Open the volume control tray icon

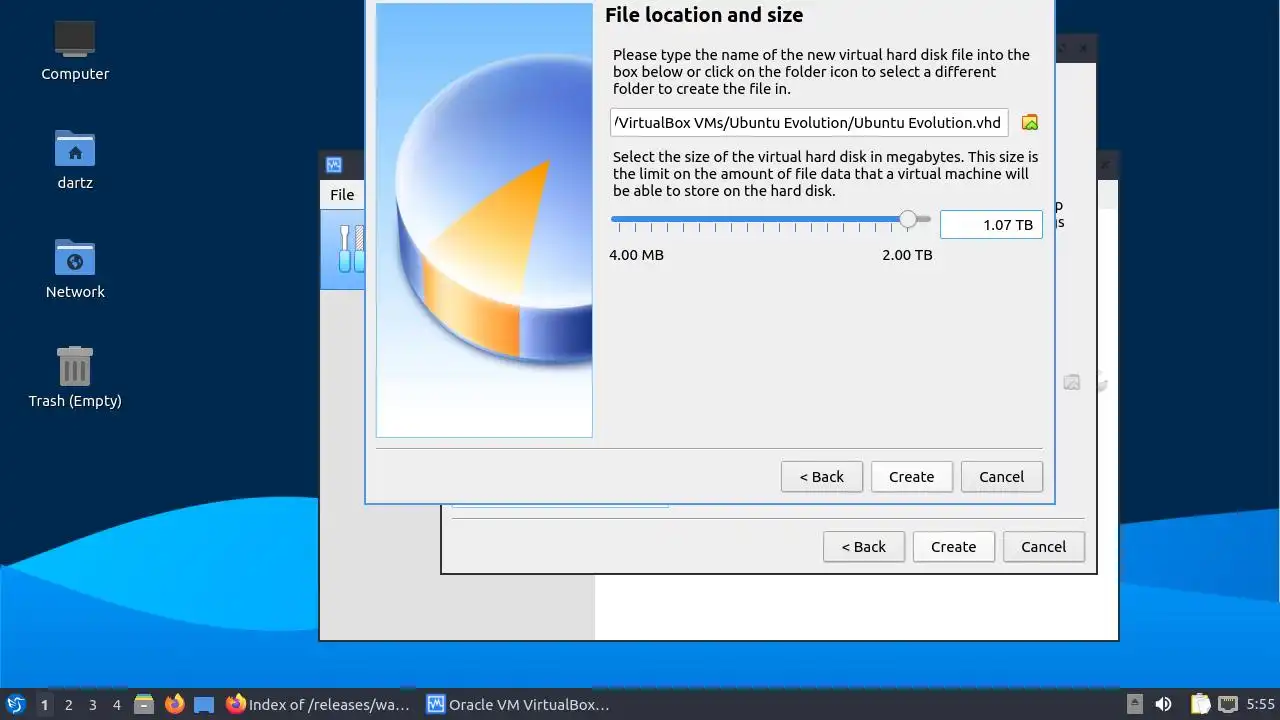click(x=1163, y=704)
